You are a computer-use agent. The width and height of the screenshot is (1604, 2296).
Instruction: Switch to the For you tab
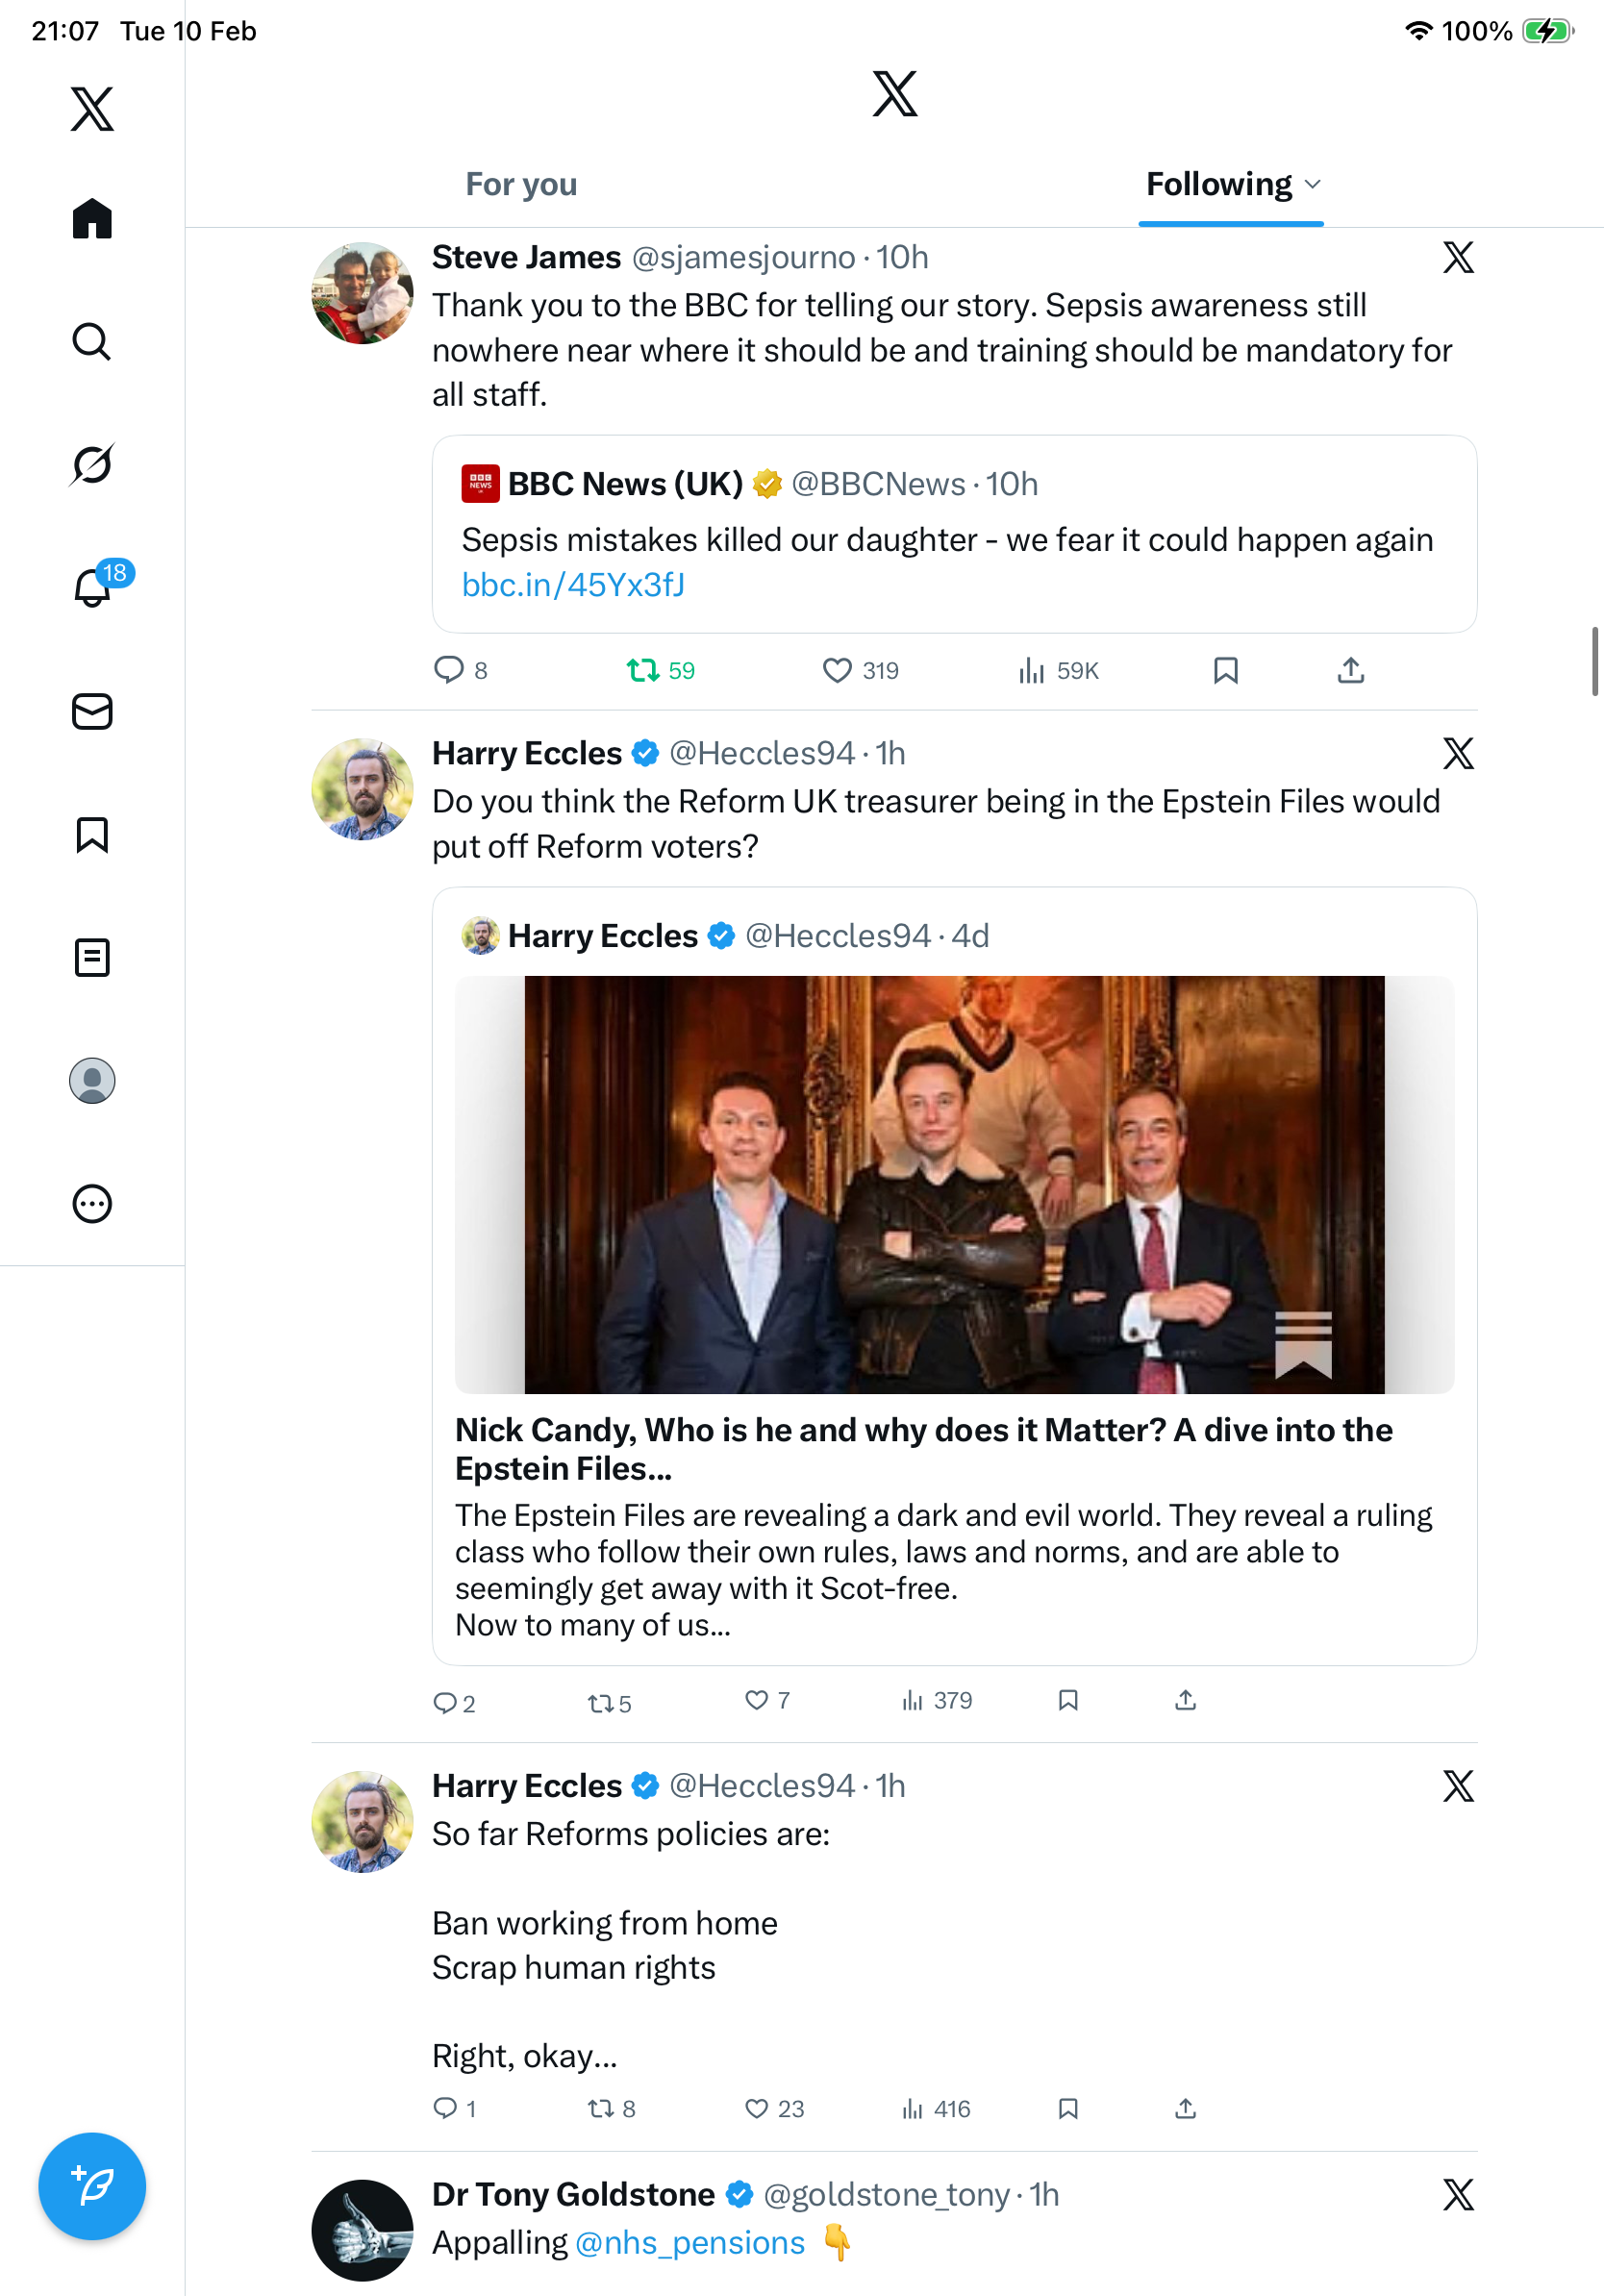[x=521, y=185]
